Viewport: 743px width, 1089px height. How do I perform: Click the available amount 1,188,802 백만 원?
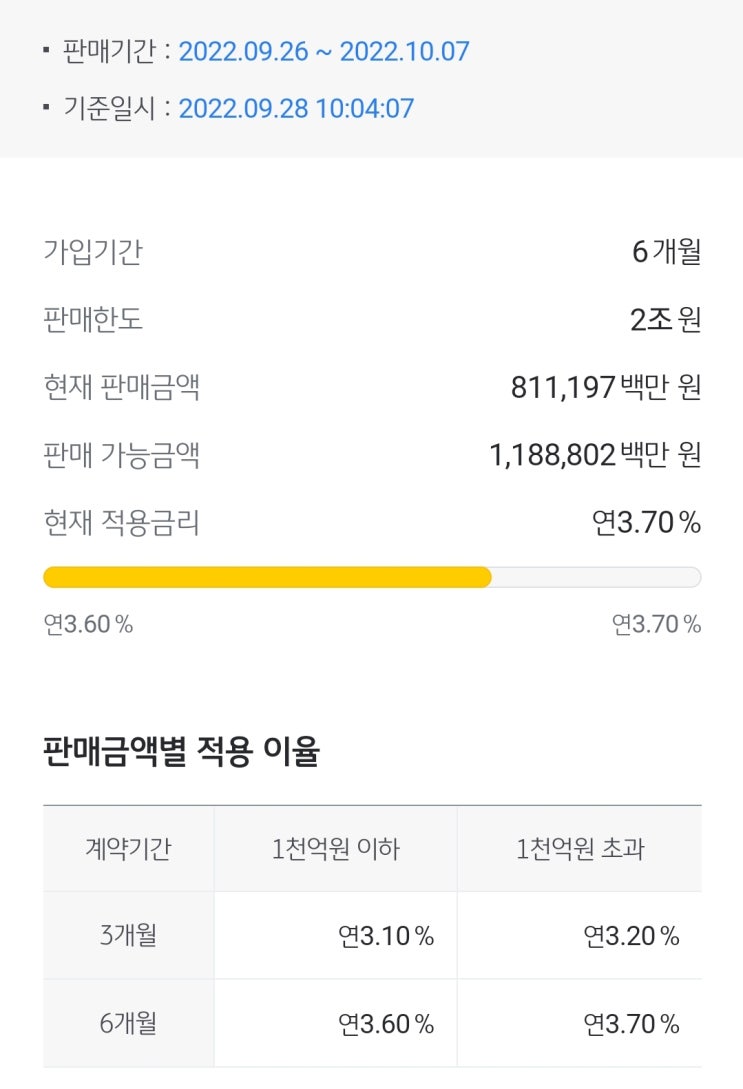click(x=594, y=455)
